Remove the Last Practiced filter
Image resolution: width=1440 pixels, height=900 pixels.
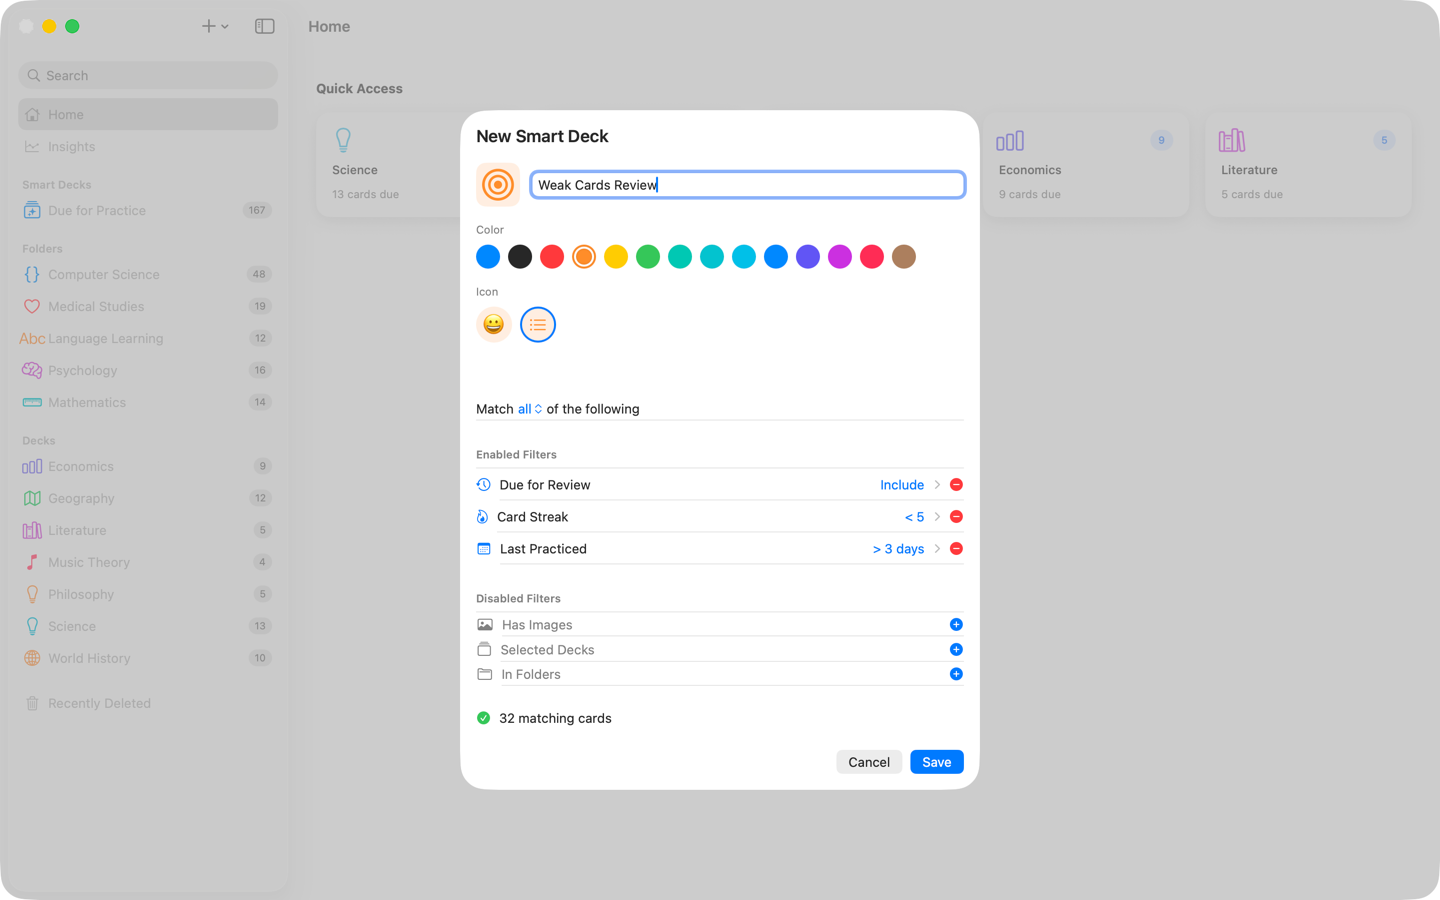coord(956,549)
